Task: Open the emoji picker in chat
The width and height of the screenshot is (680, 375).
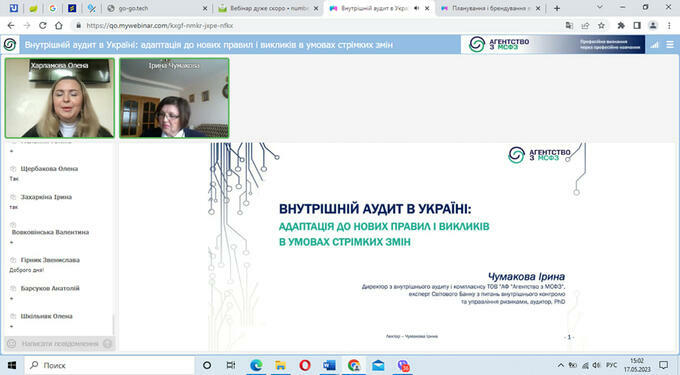Action: click(x=12, y=344)
